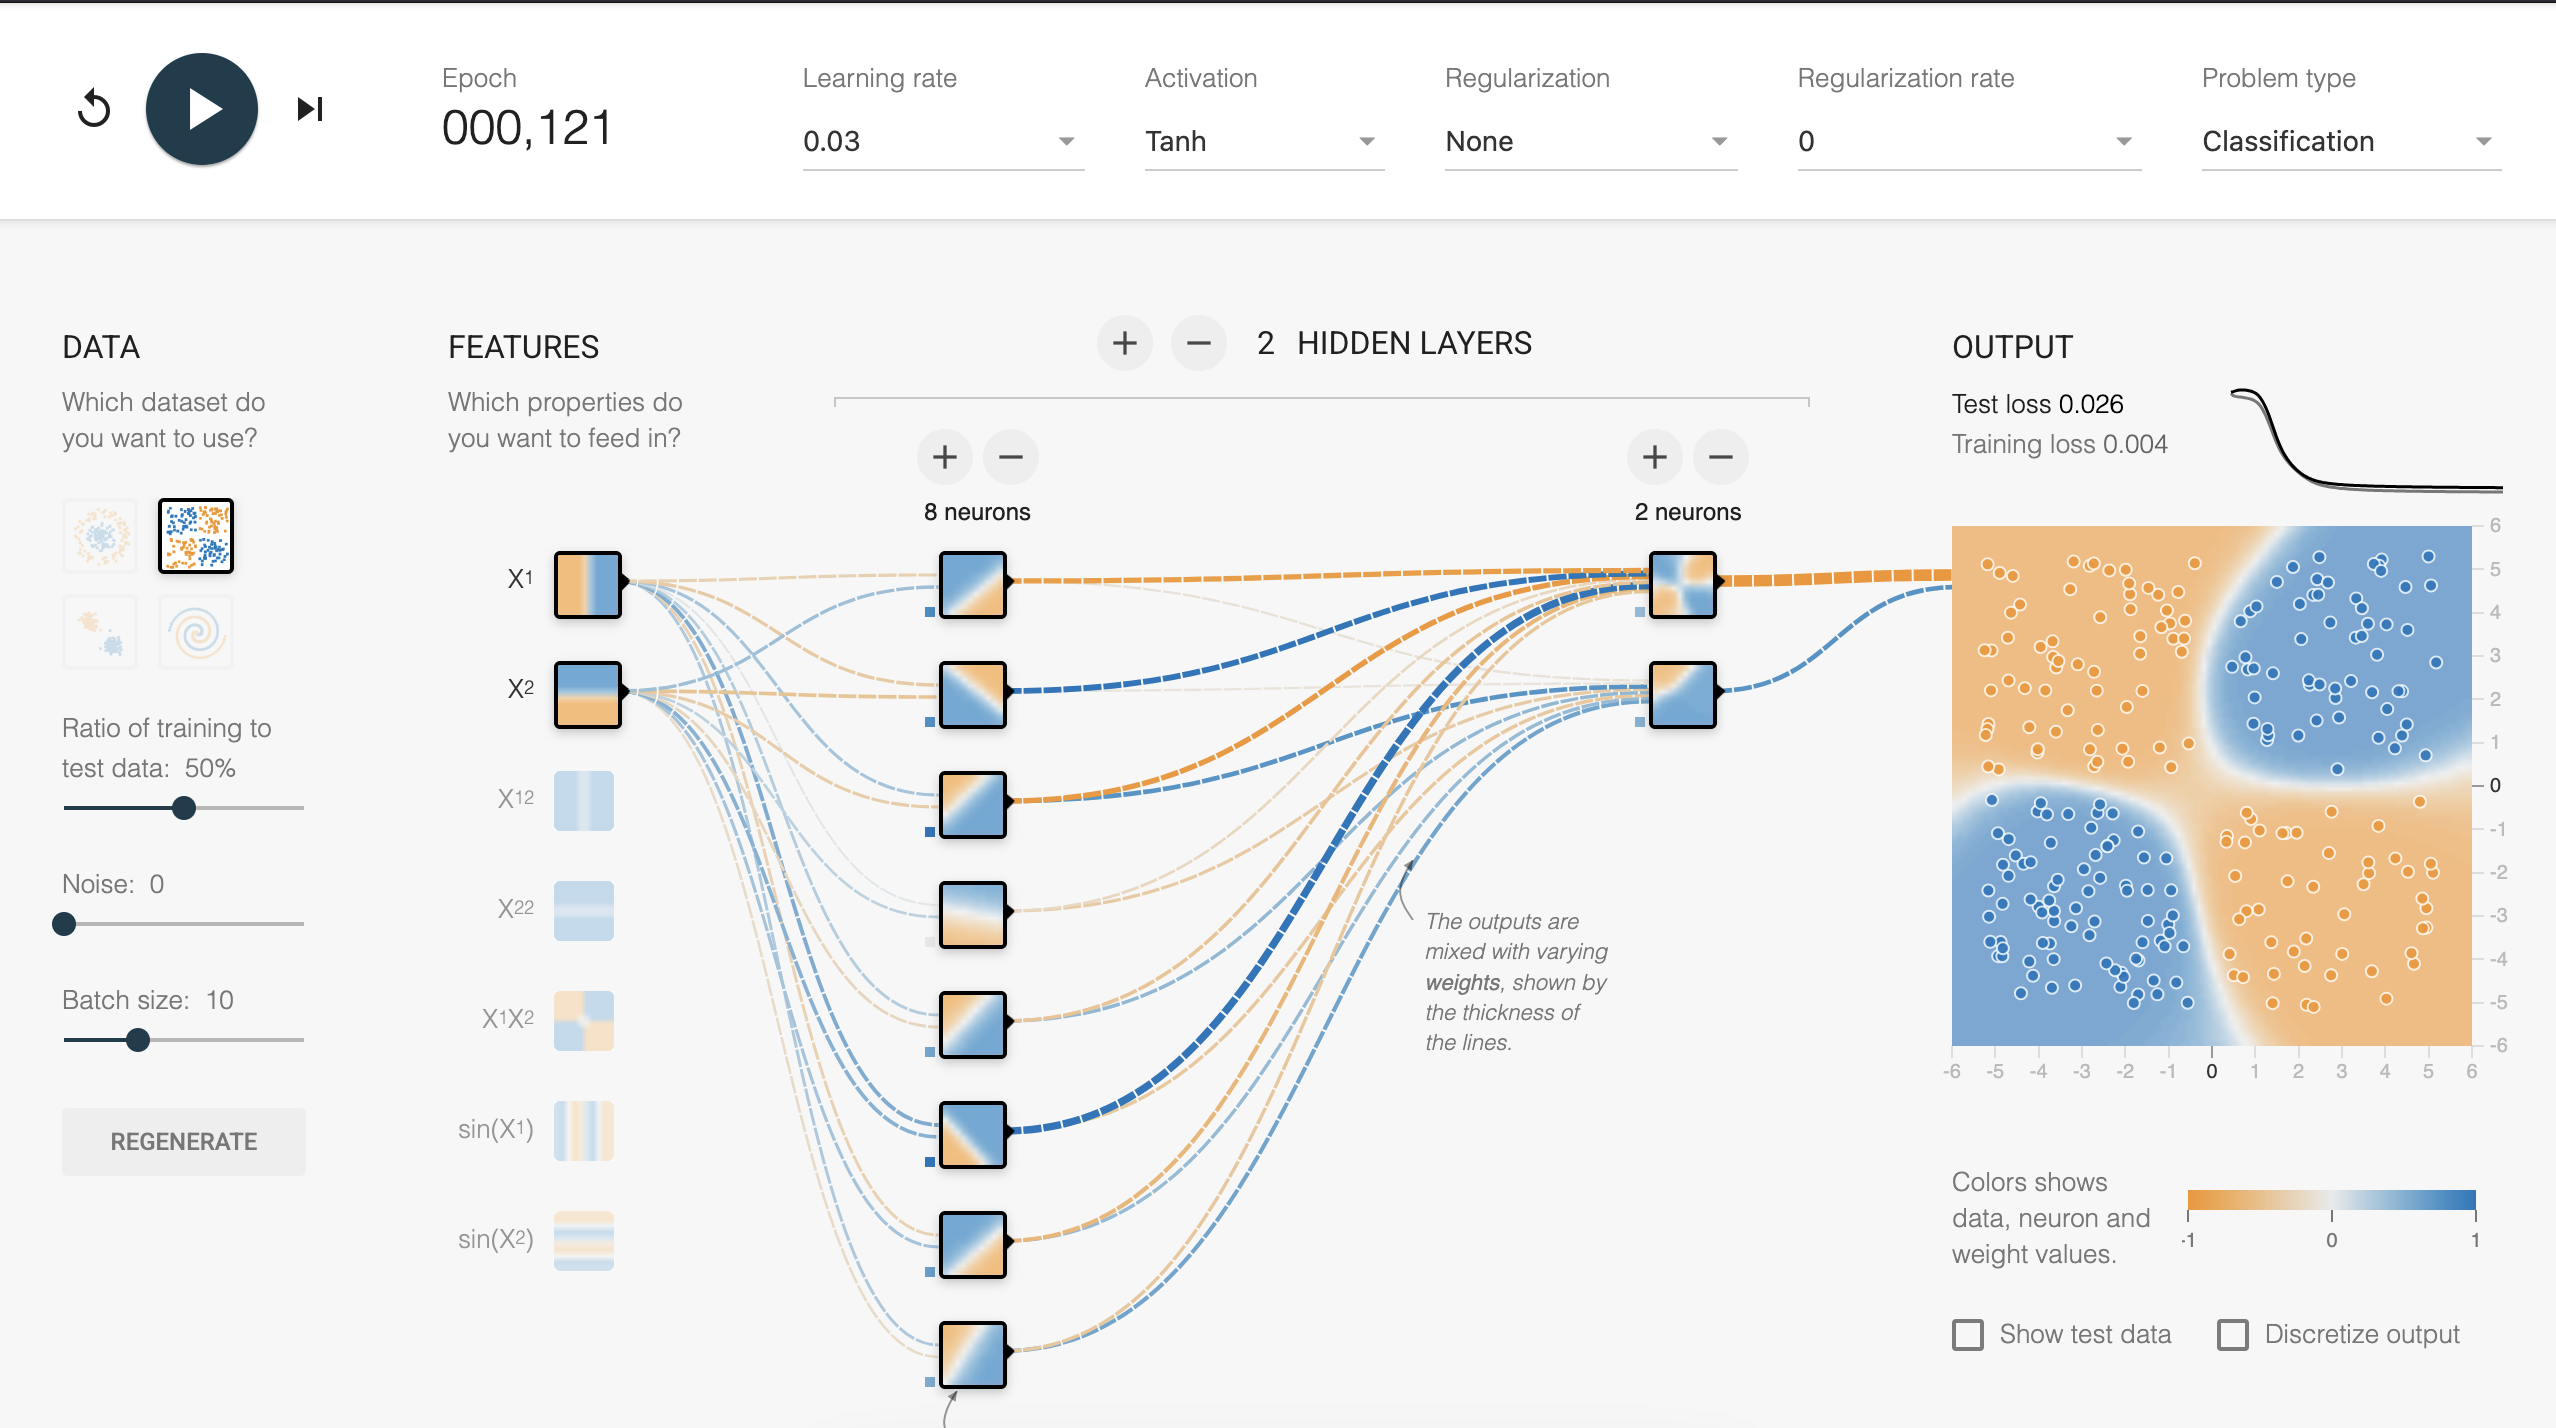
Task: Select the circle dataset thumbnail
Action: pyautogui.click(x=100, y=536)
